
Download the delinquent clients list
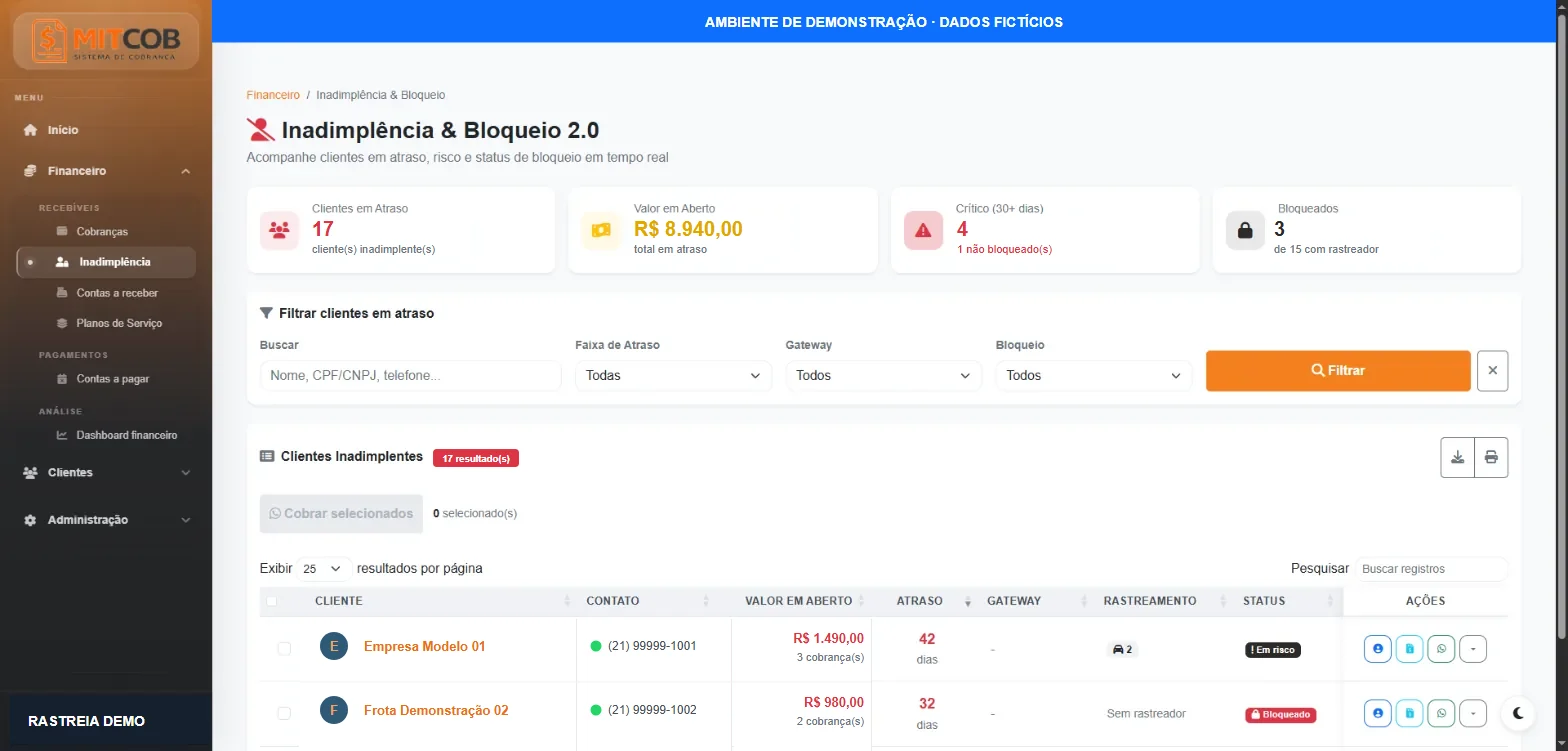pos(1457,457)
